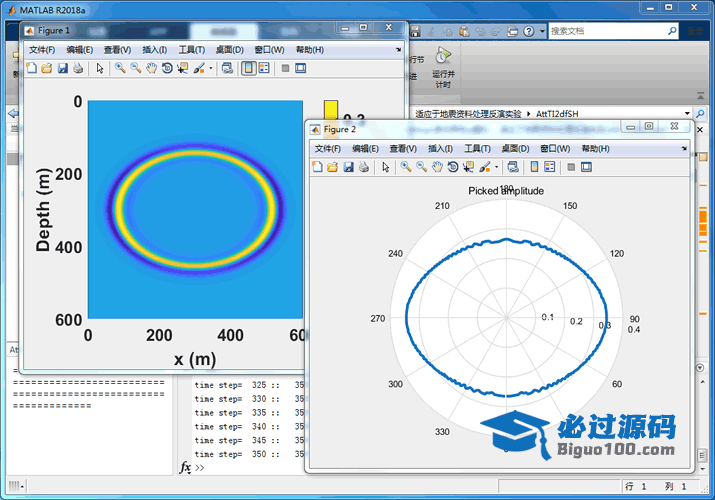This screenshot has height=500, width=715.
Task: Open 文件(F) menu in Figure 1
Action: 42,50
